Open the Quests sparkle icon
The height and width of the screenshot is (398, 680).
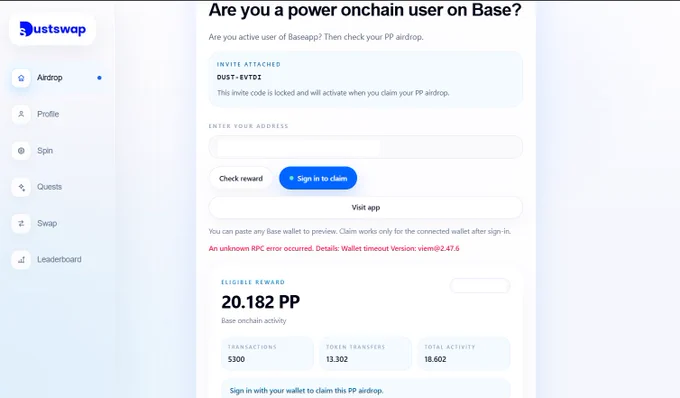(21, 187)
